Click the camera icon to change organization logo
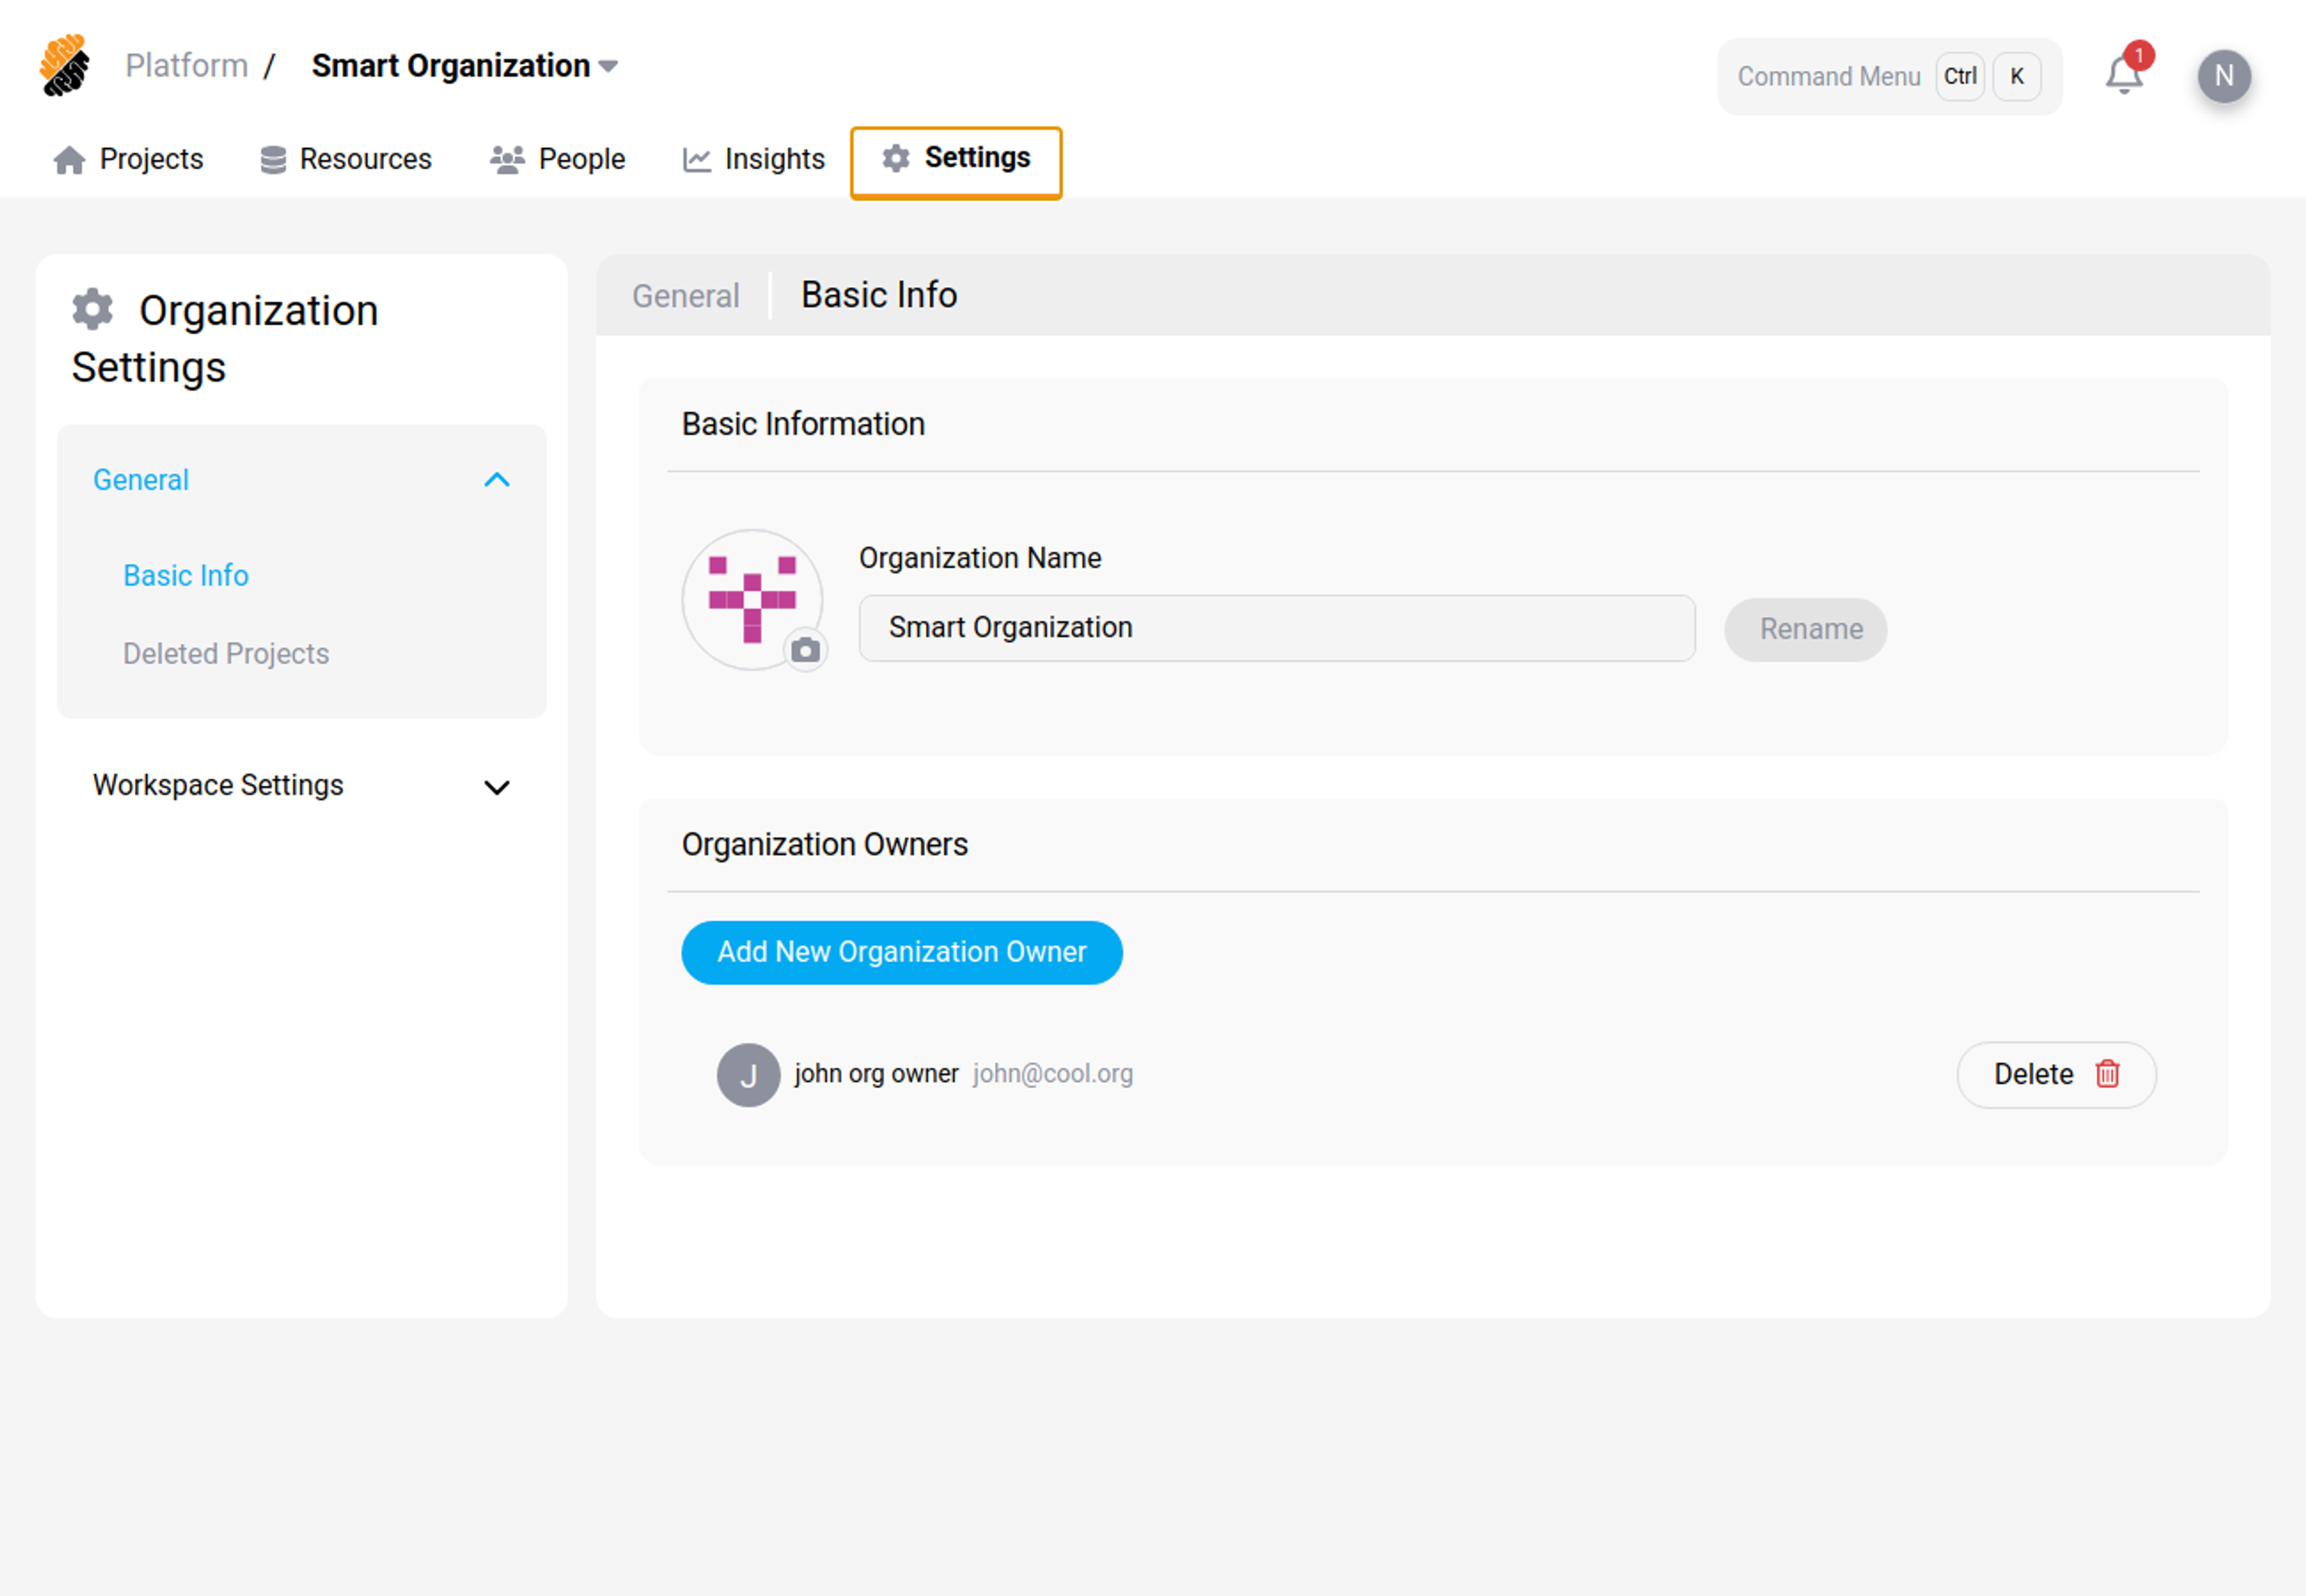Viewport: 2306px width, 1596px height. pyautogui.click(x=806, y=650)
